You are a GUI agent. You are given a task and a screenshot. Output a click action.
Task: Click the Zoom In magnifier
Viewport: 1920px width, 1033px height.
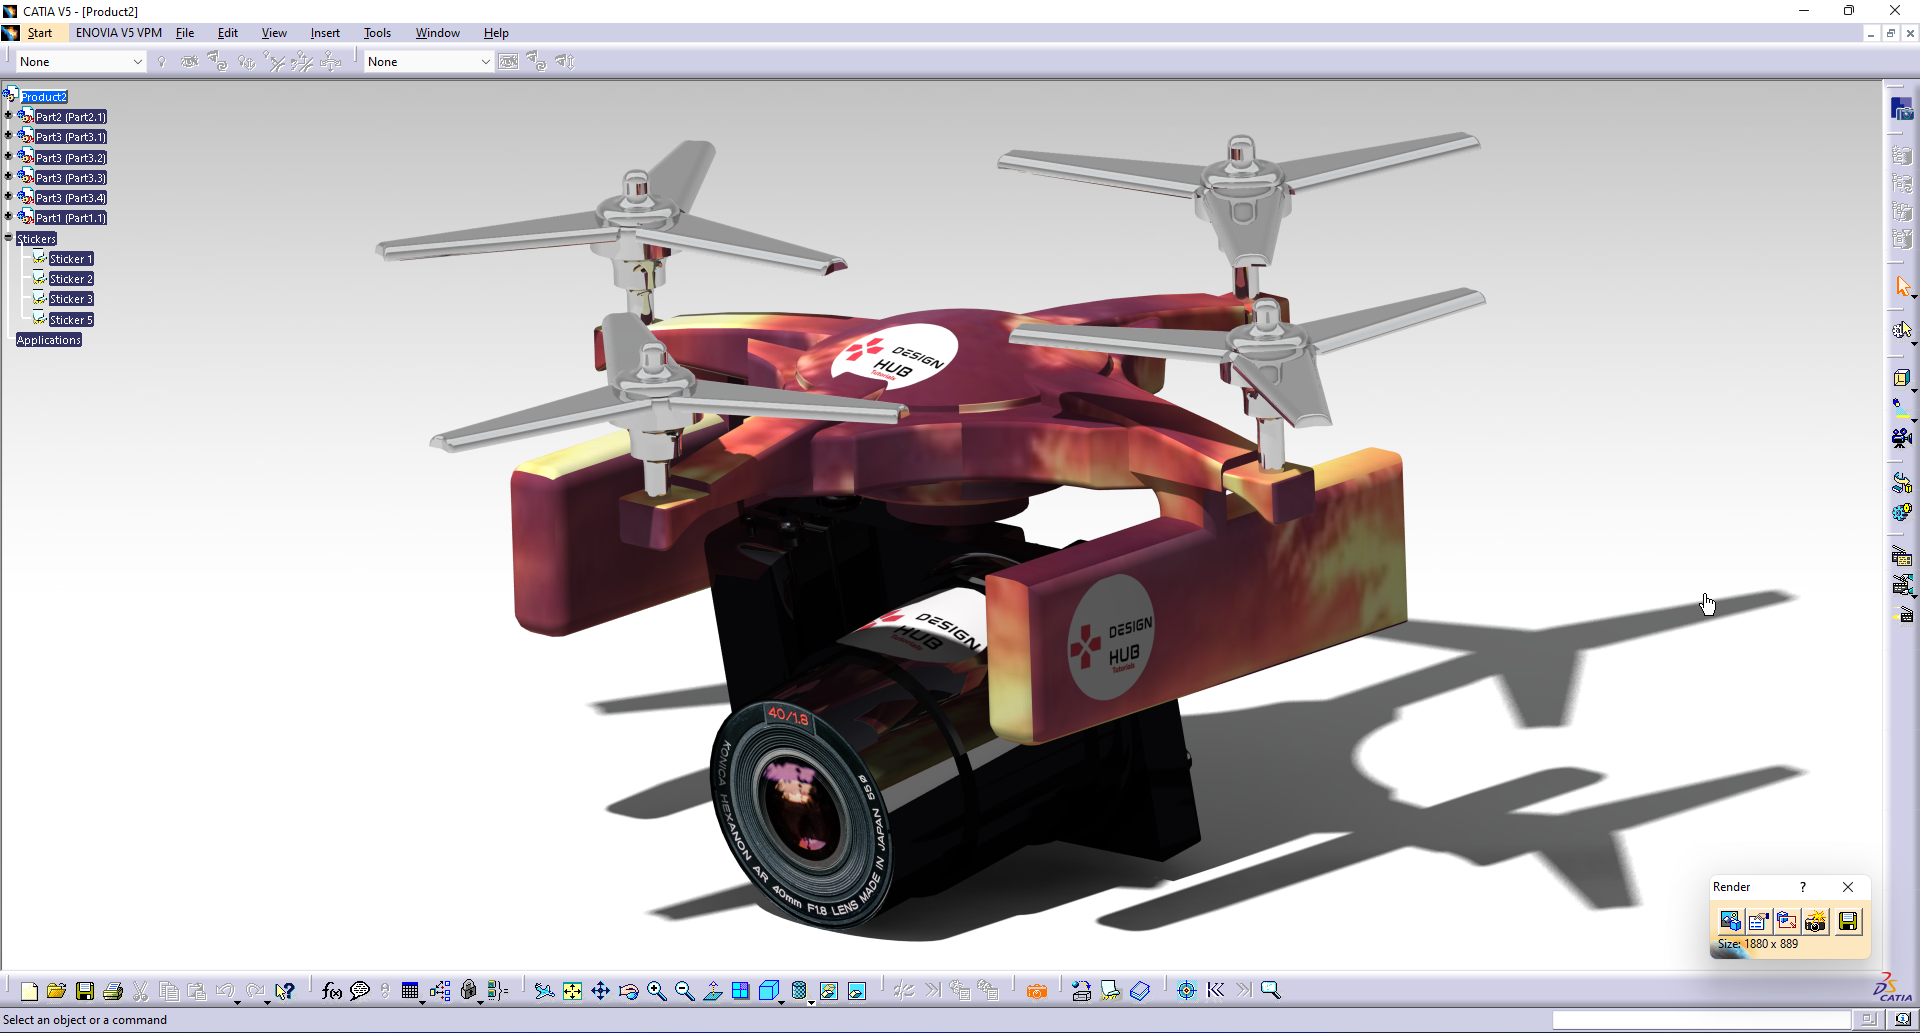click(656, 991)
